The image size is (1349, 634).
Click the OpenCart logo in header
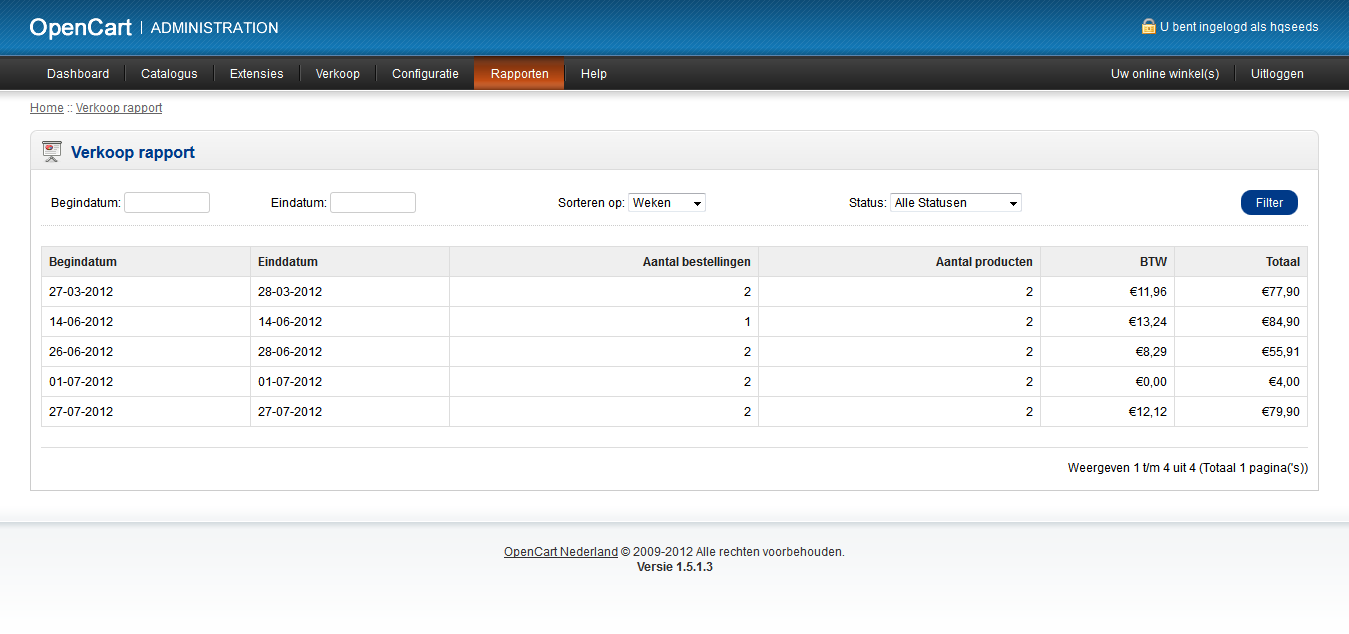click(80, 28)
